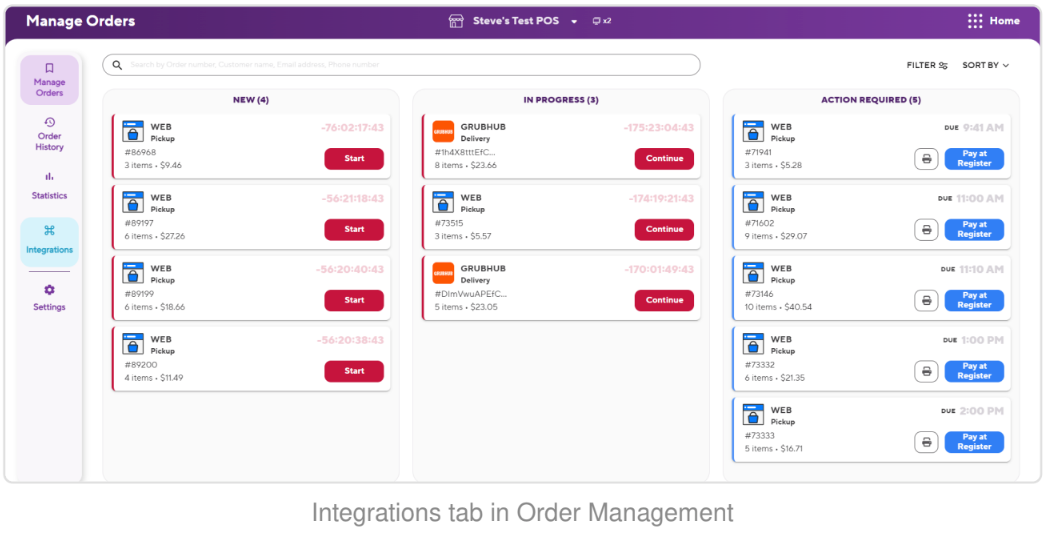This screenshot has height=534, width=1047.
Task: Click Pay at Register for order #73146
Action: point(974,300)
